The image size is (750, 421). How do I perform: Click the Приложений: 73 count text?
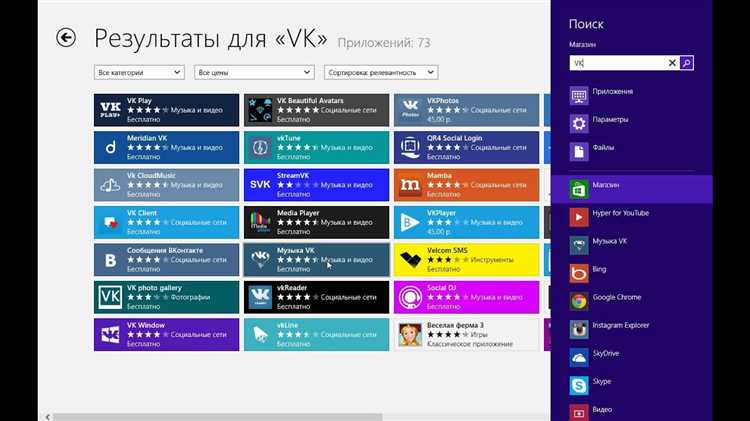(x=384, y=43)
